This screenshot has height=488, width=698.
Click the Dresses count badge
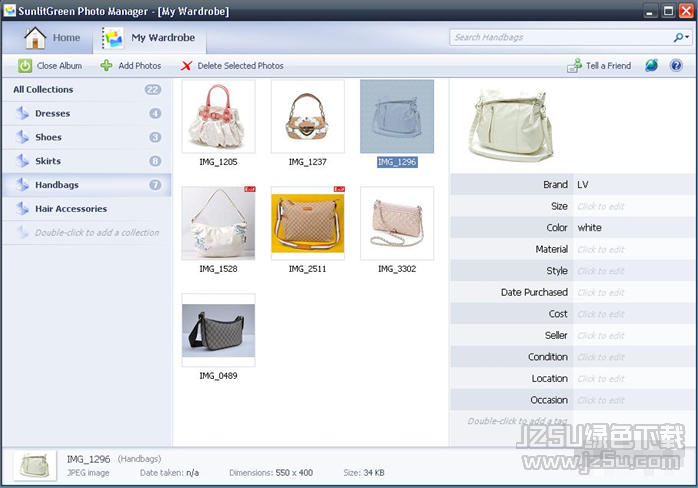[155, 114]
